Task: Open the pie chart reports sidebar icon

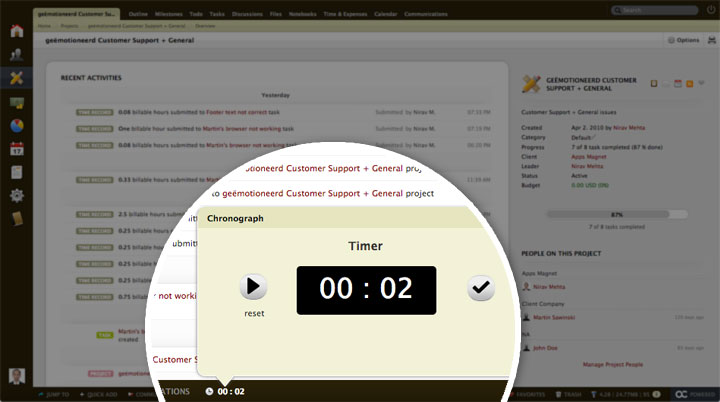Action: (17, 125)
